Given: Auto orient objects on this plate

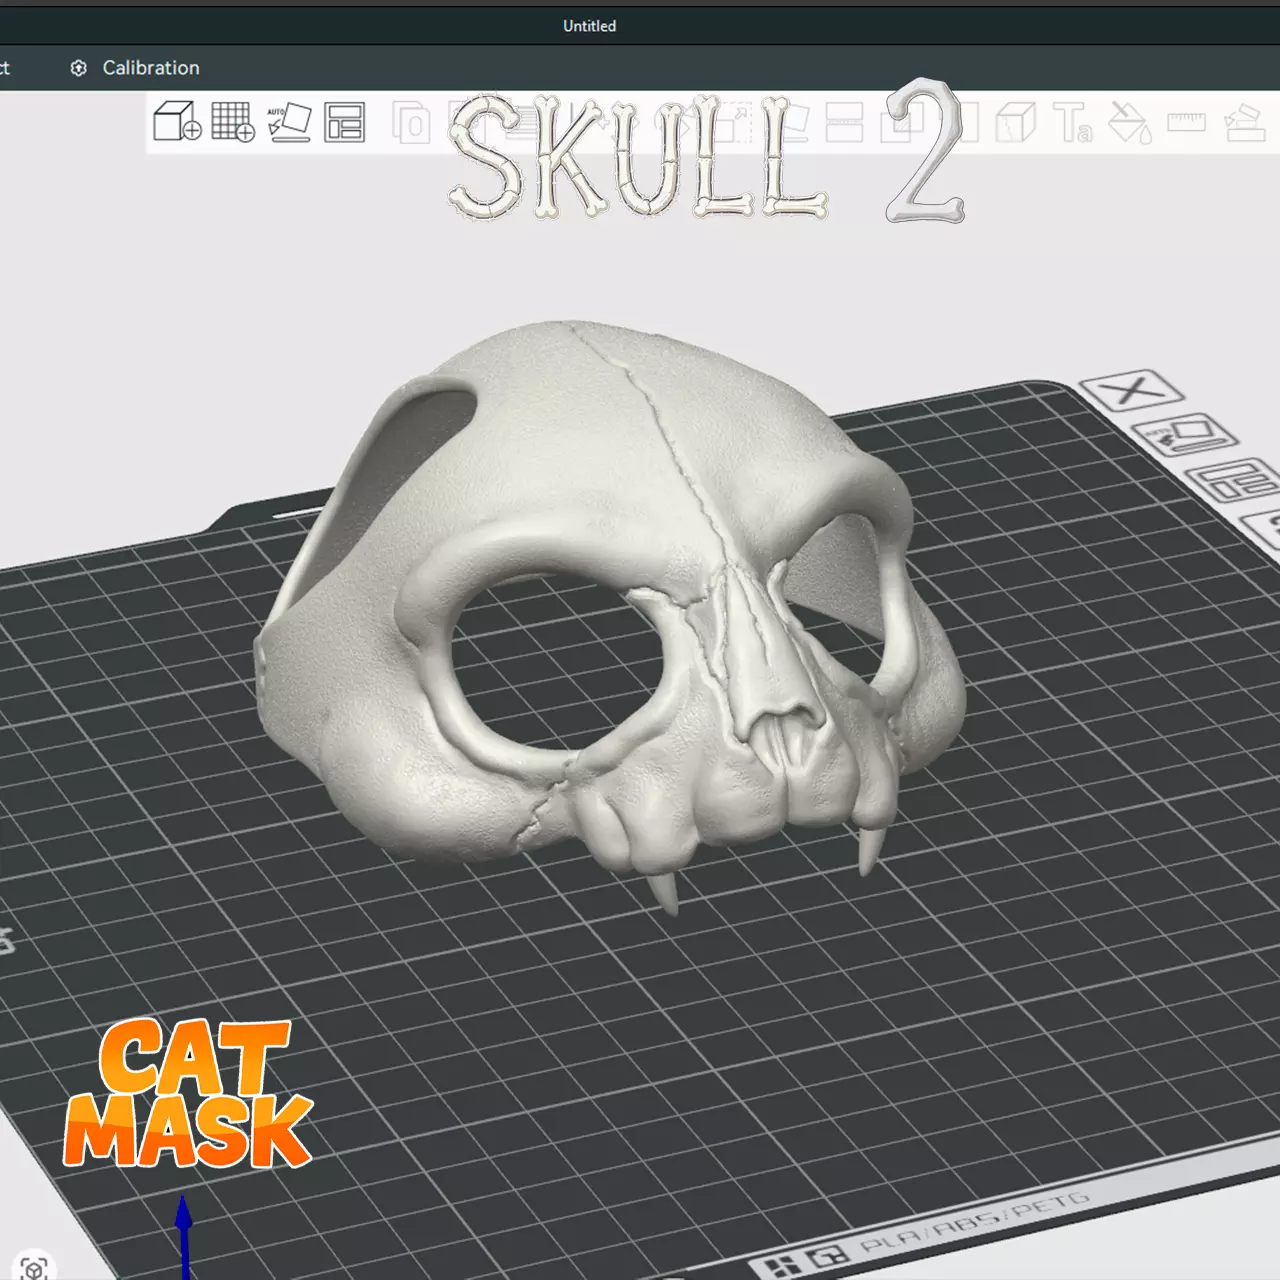Looking at the screenshot, I should point(1184,435).
